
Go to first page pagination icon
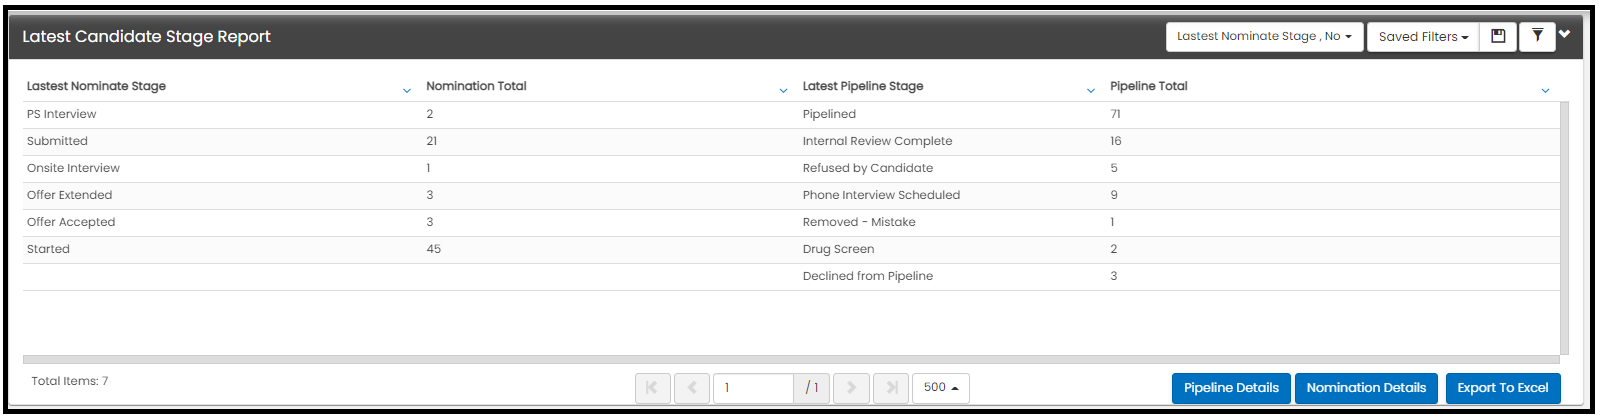tap(652, 388)
